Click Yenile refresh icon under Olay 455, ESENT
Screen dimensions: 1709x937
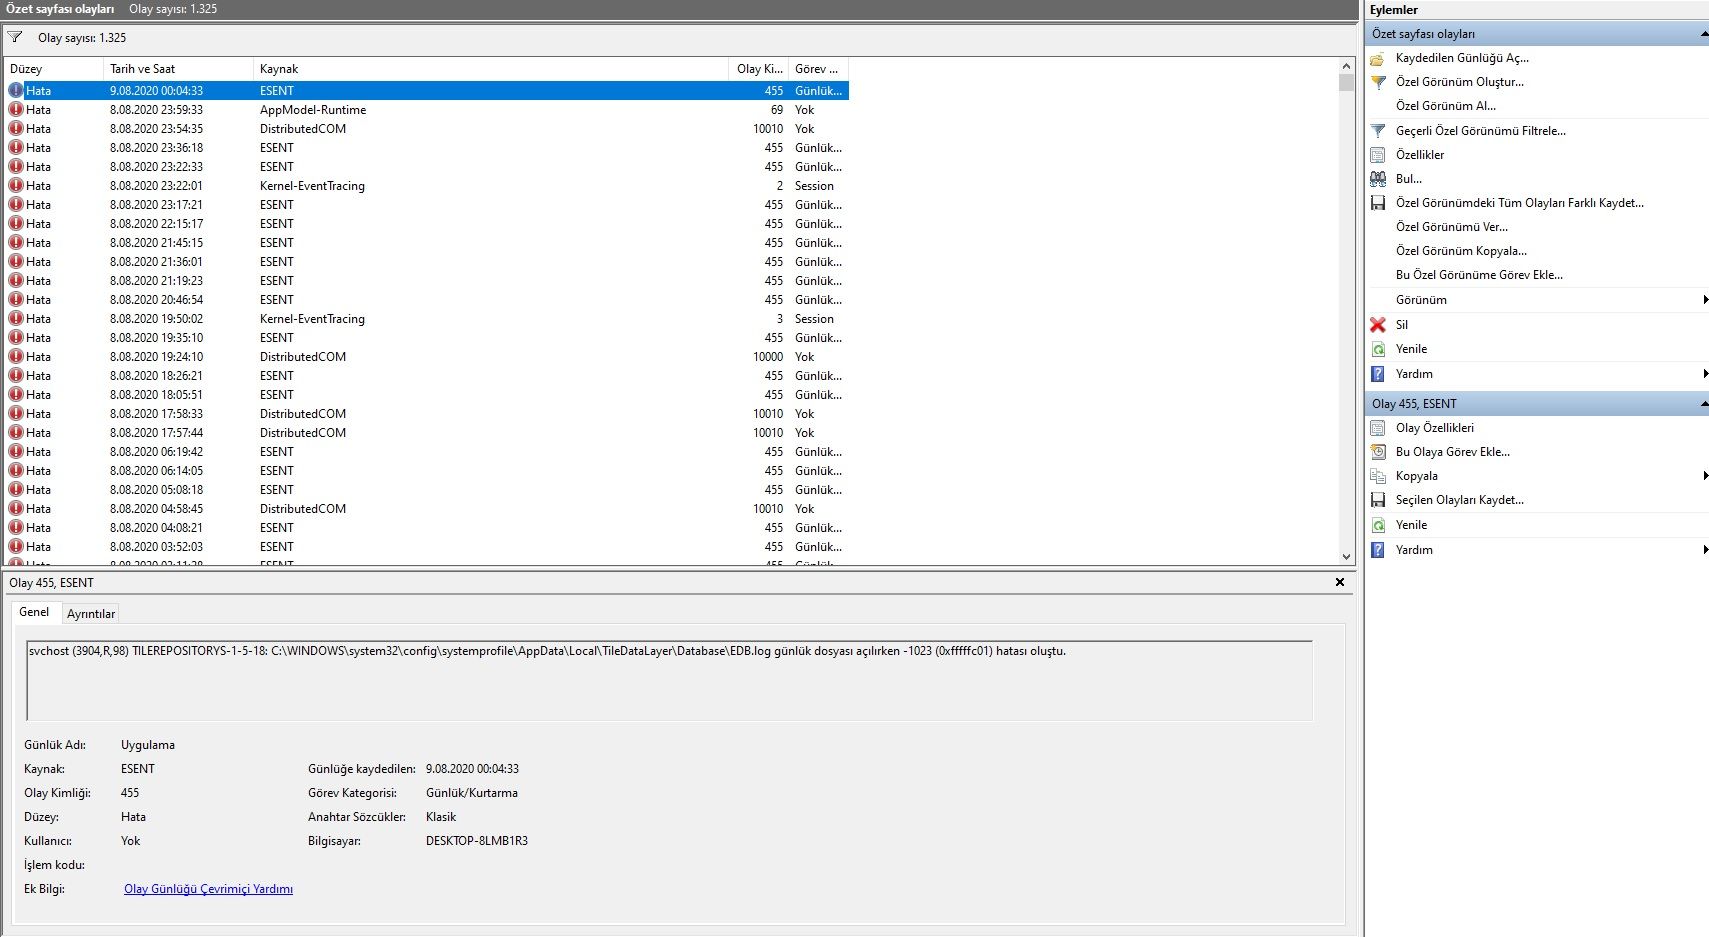coord(1378,525)
